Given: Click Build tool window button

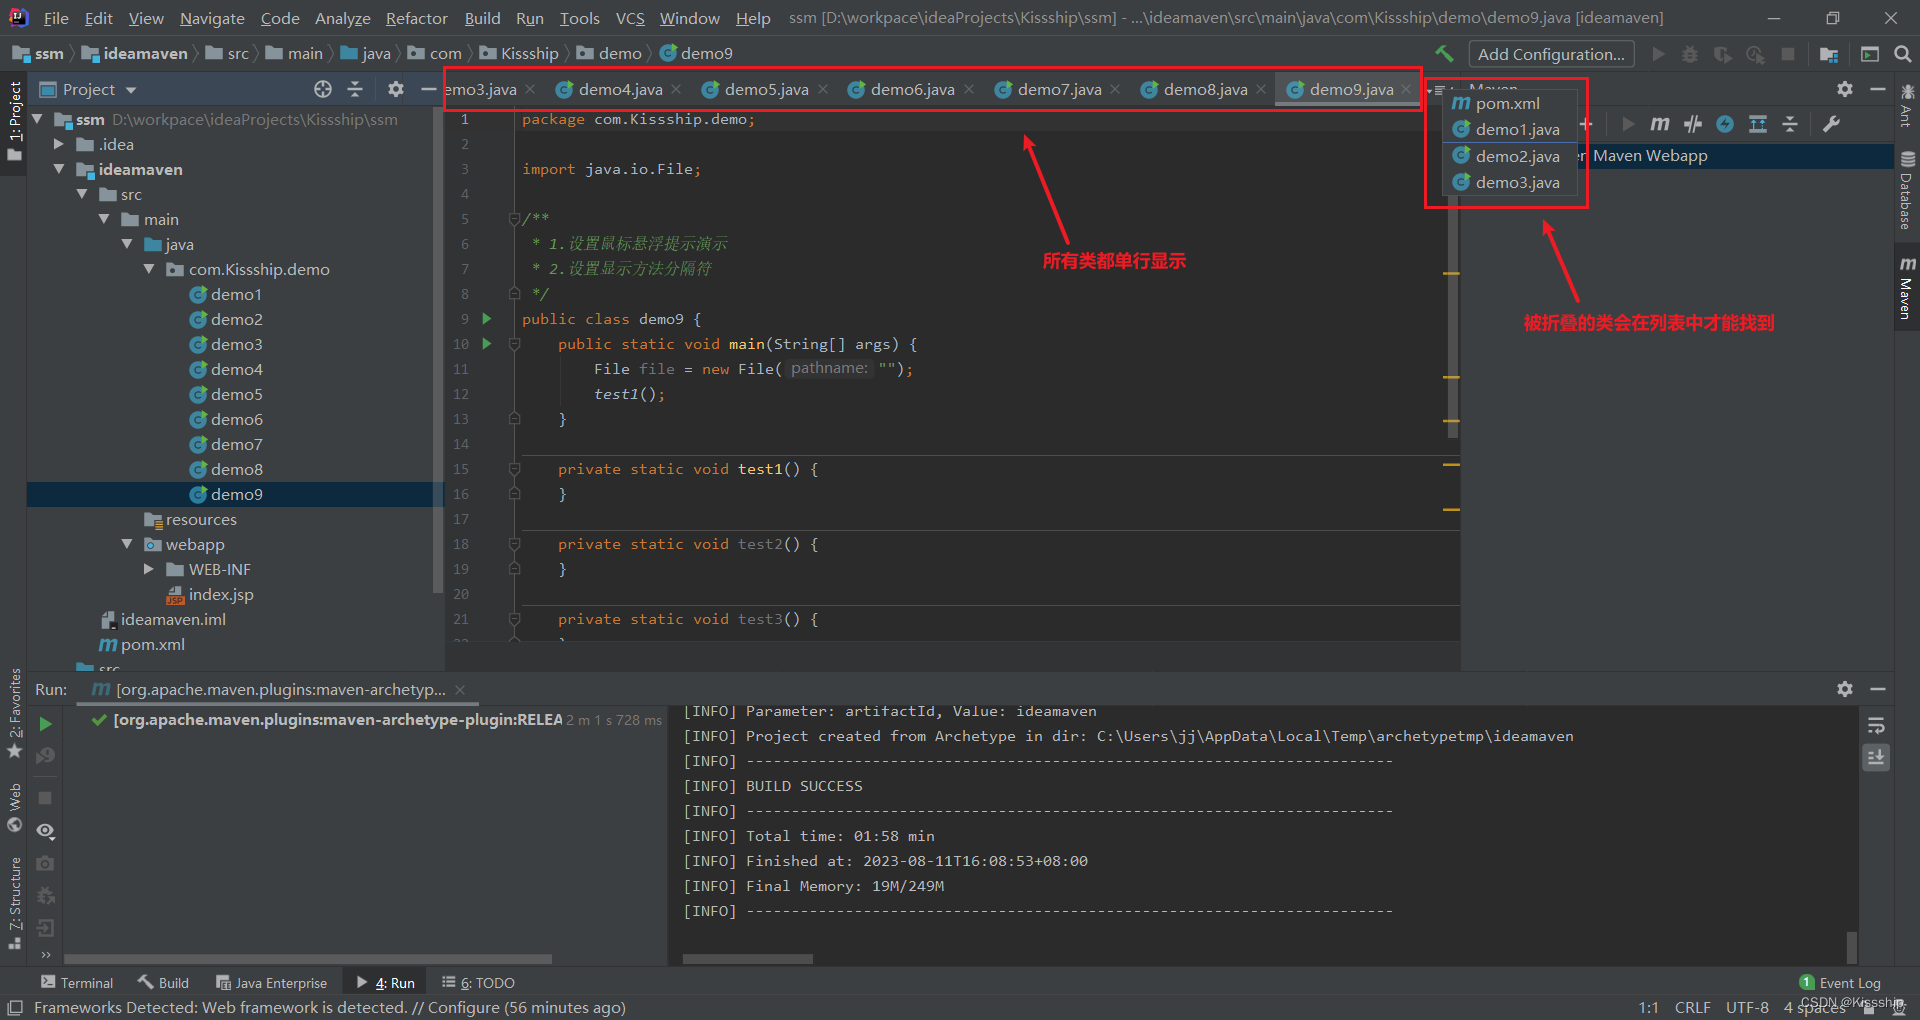Looking at the screenshot, I should click(164, 983).
